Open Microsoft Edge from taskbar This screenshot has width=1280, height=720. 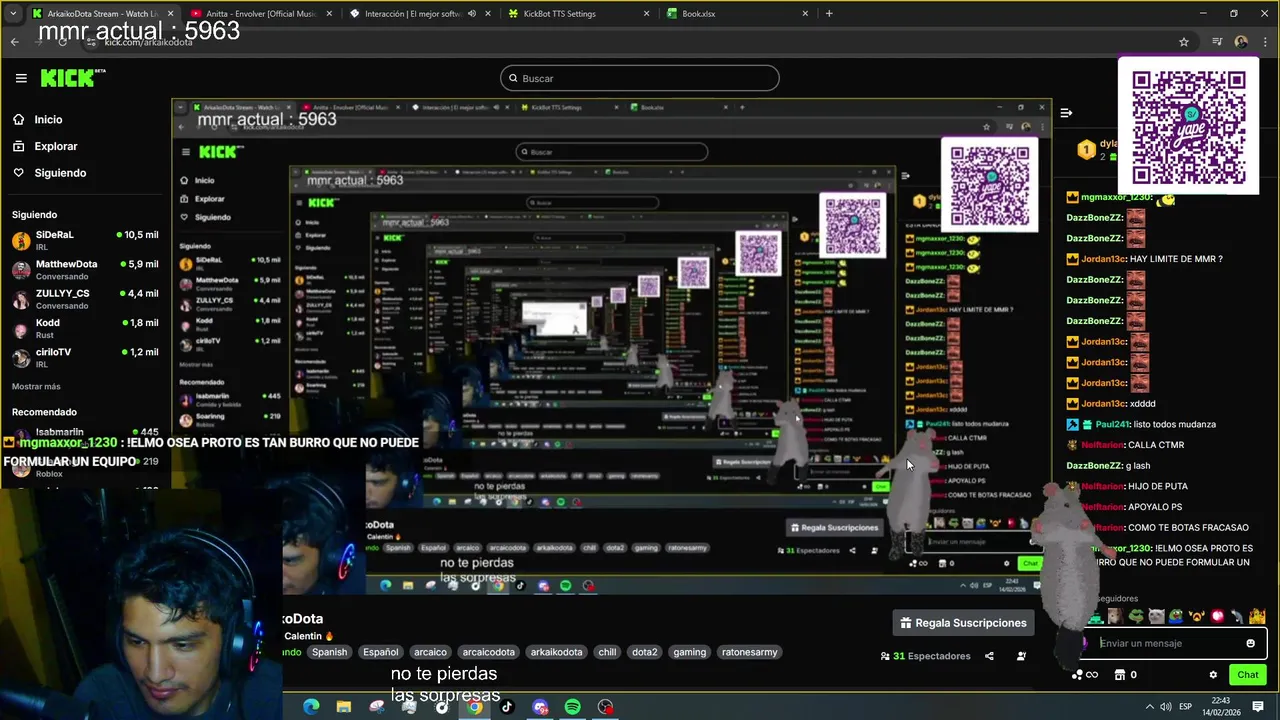[311, 707]
